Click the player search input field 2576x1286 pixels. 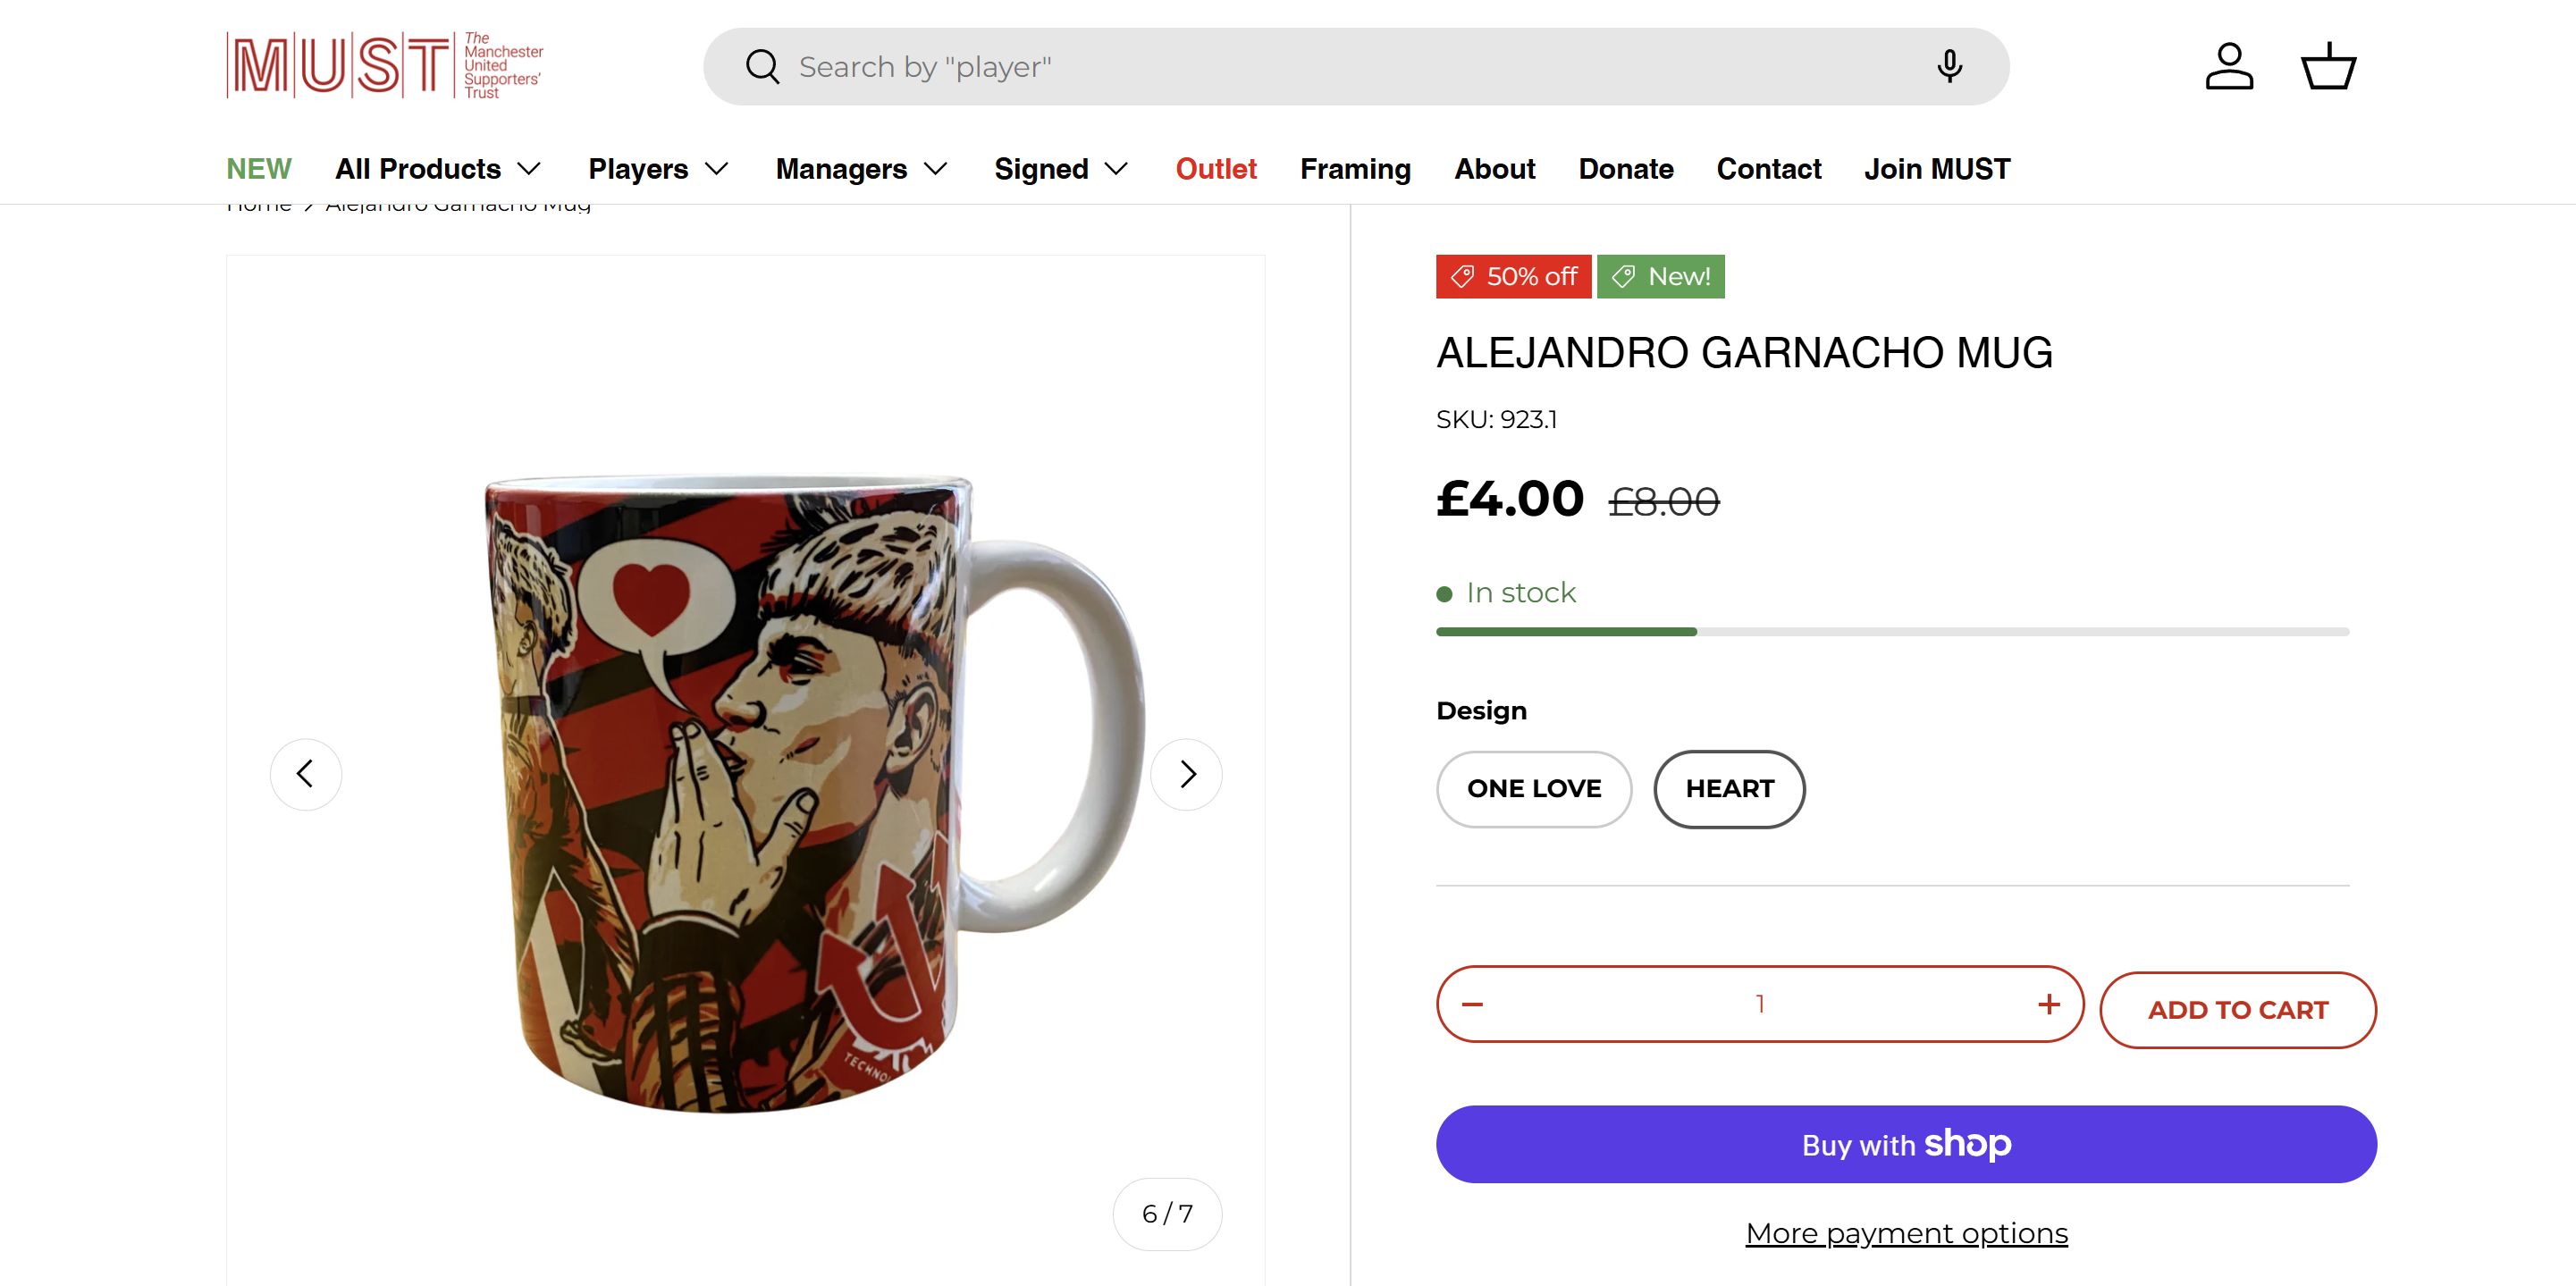(1350, 67)
